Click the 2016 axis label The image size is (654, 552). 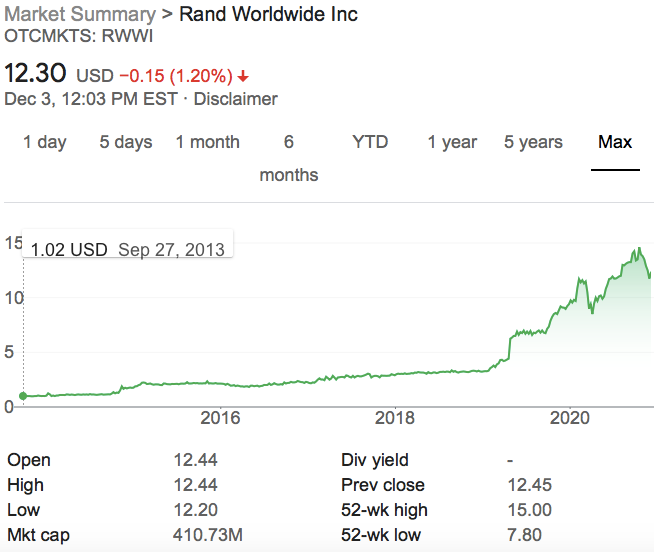point(220,418)
